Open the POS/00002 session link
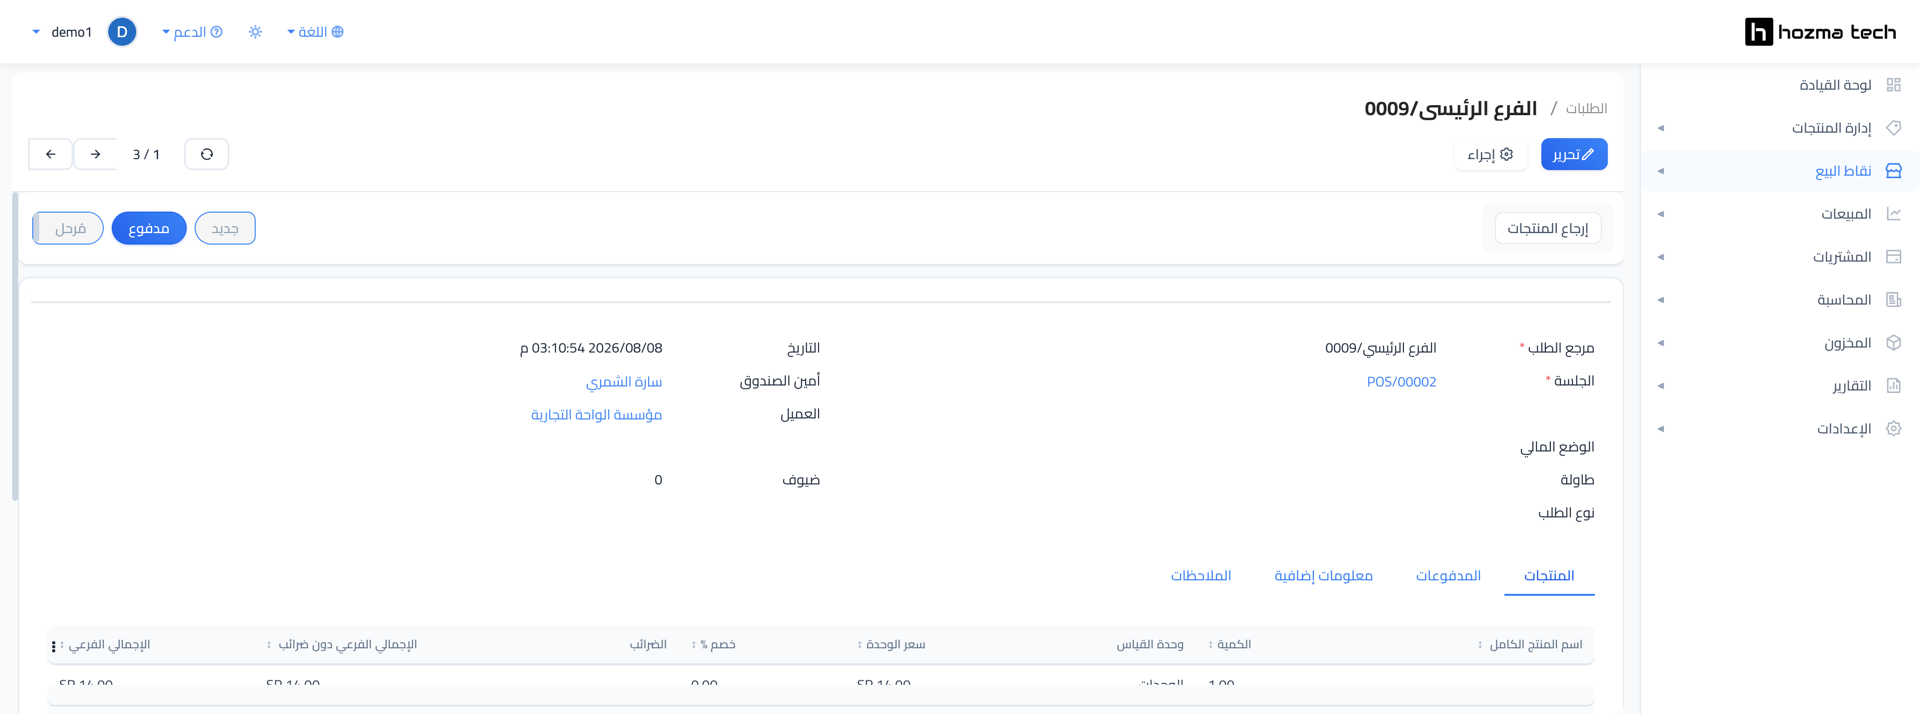Screen dimensions: 1920x714 pyautogui.click(x=1401, y=382)
